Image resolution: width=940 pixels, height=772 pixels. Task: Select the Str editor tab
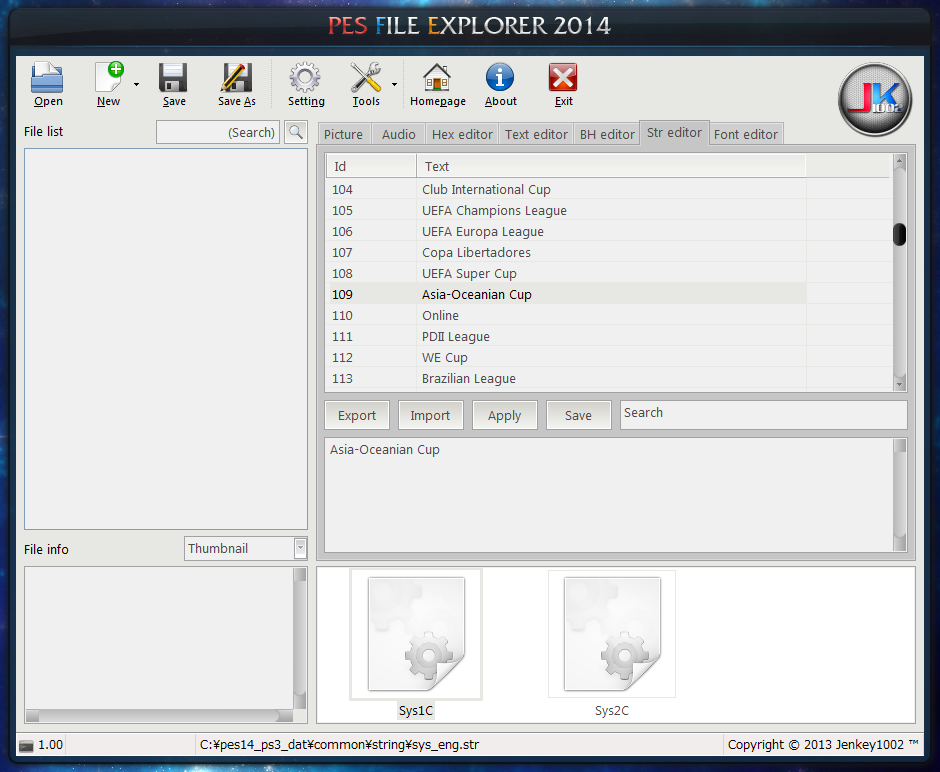click(x=674, y=132)
